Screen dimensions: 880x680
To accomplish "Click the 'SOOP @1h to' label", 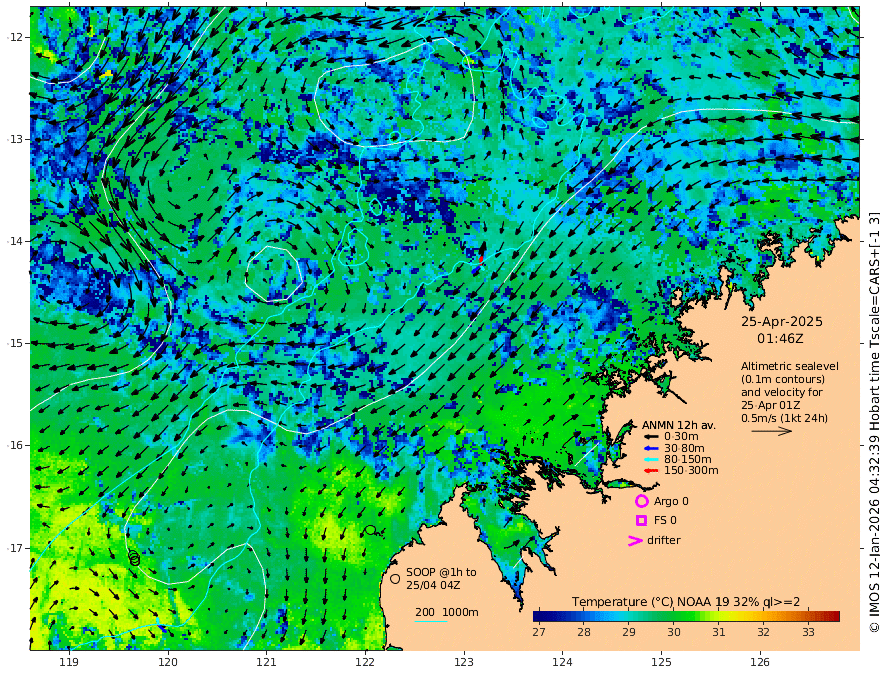I will tap(441, 572).
